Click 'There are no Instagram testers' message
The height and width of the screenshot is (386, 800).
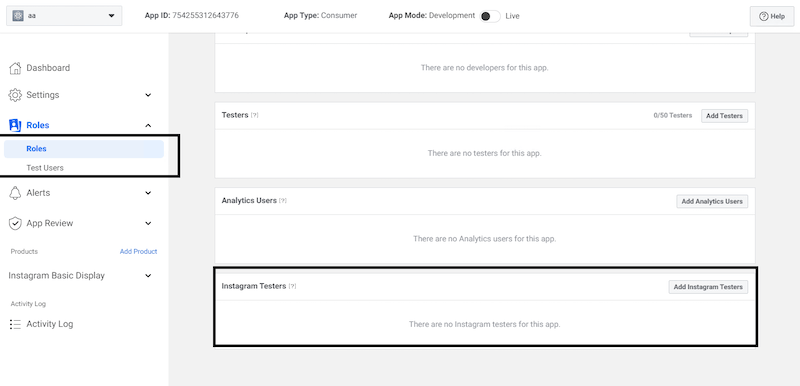point(485,324)
